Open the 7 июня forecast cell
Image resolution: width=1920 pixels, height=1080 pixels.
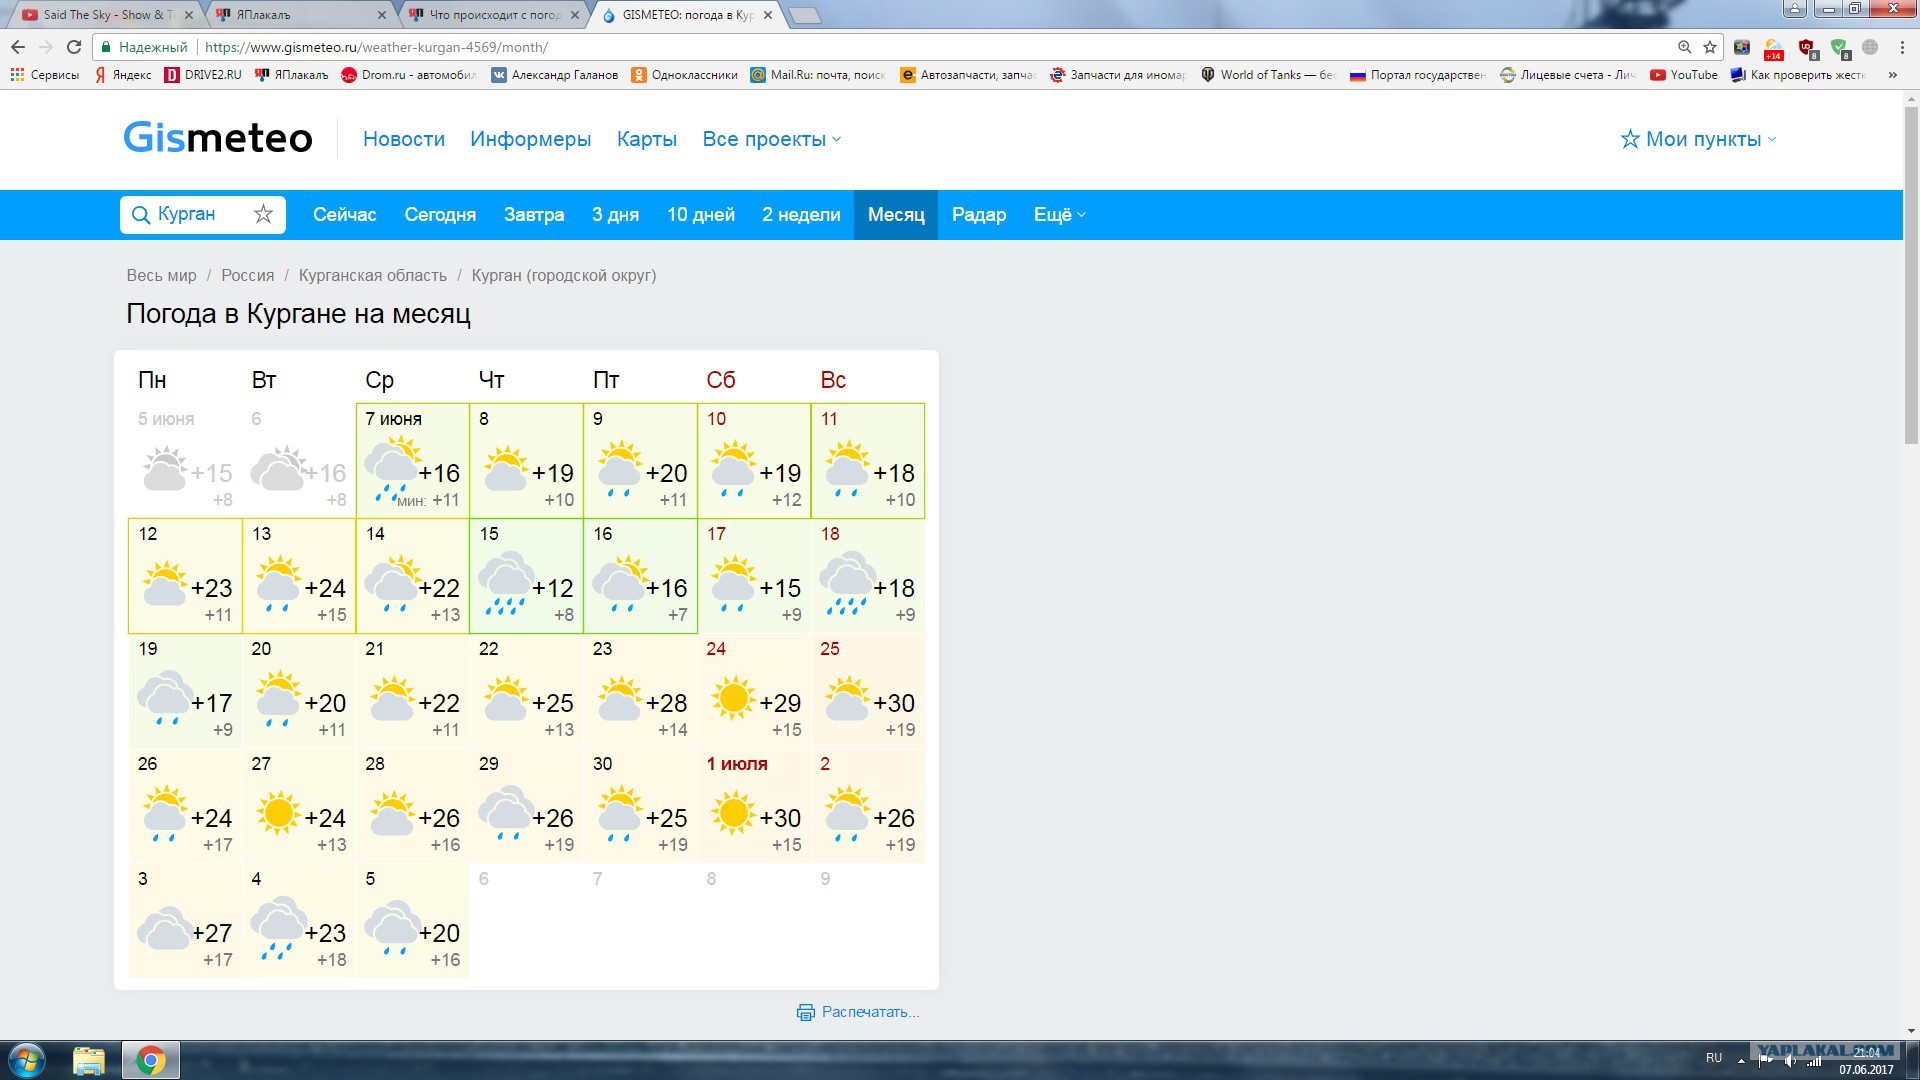pos(413,461)
